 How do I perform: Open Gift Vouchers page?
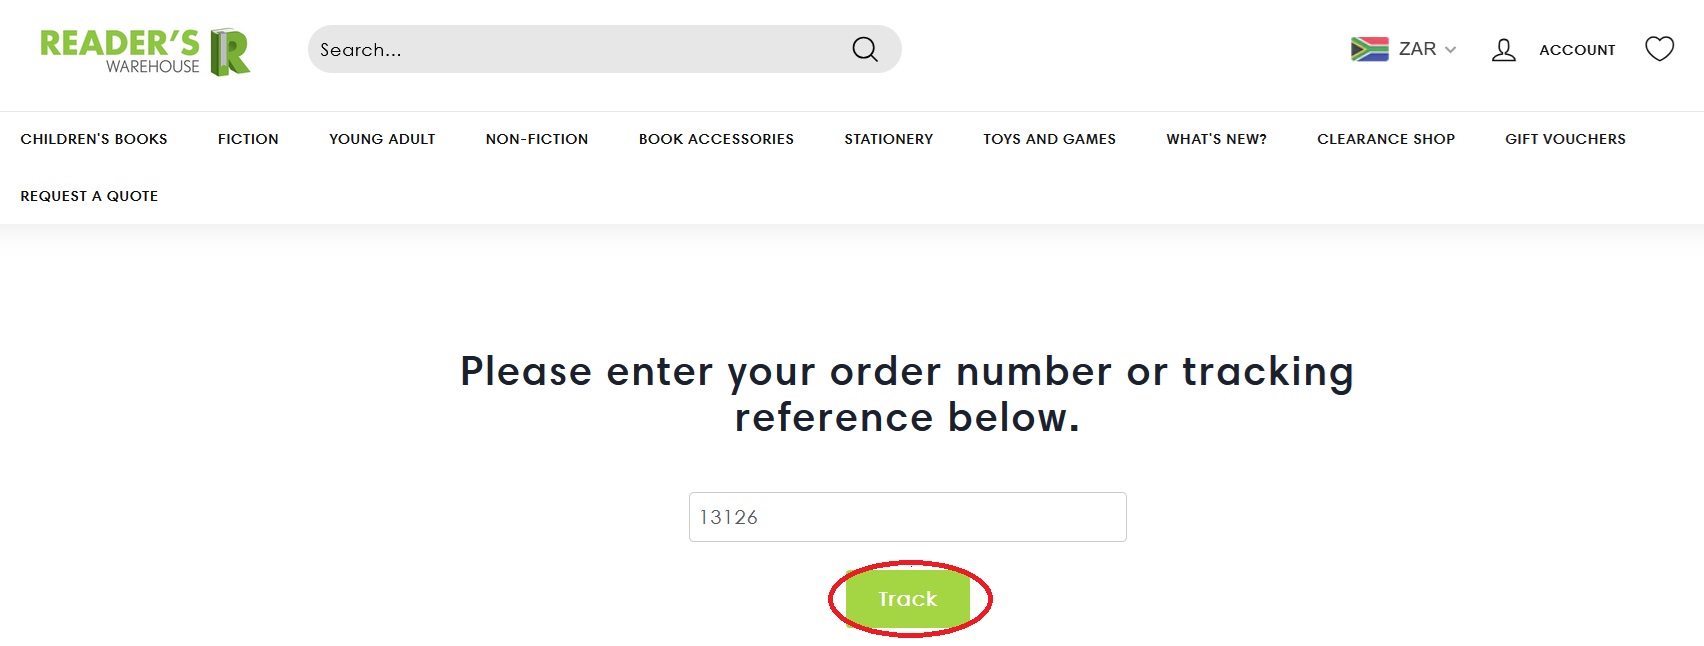pos(1565,139)
